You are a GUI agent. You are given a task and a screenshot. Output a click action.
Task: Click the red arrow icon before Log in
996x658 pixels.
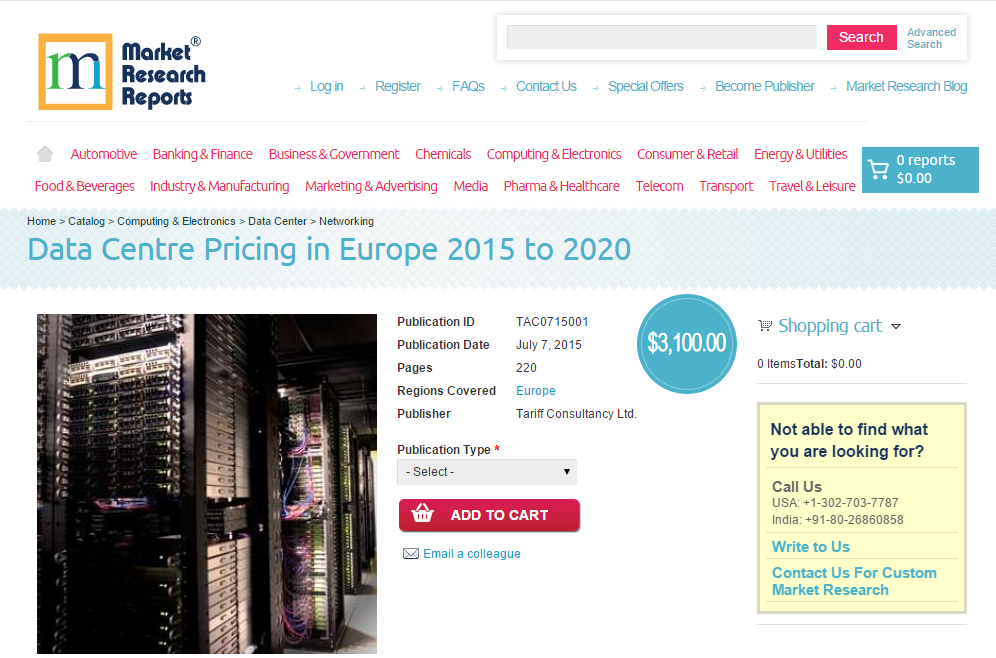coord(297,87)
